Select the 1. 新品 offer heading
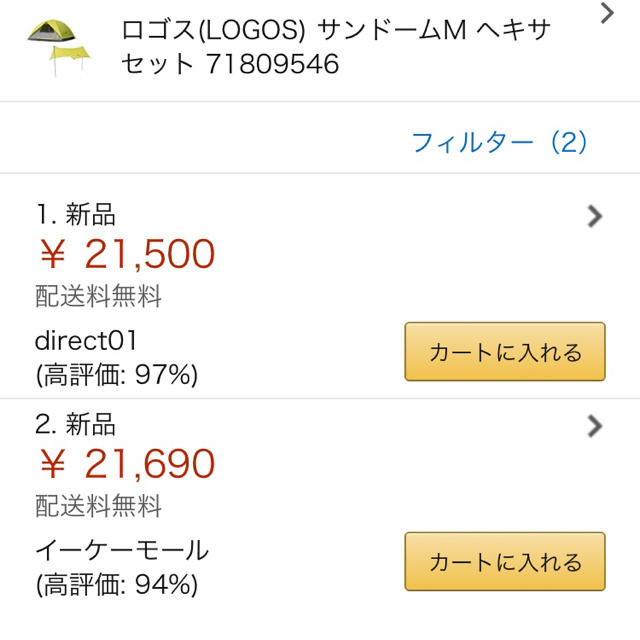 (x=76, y=214)
